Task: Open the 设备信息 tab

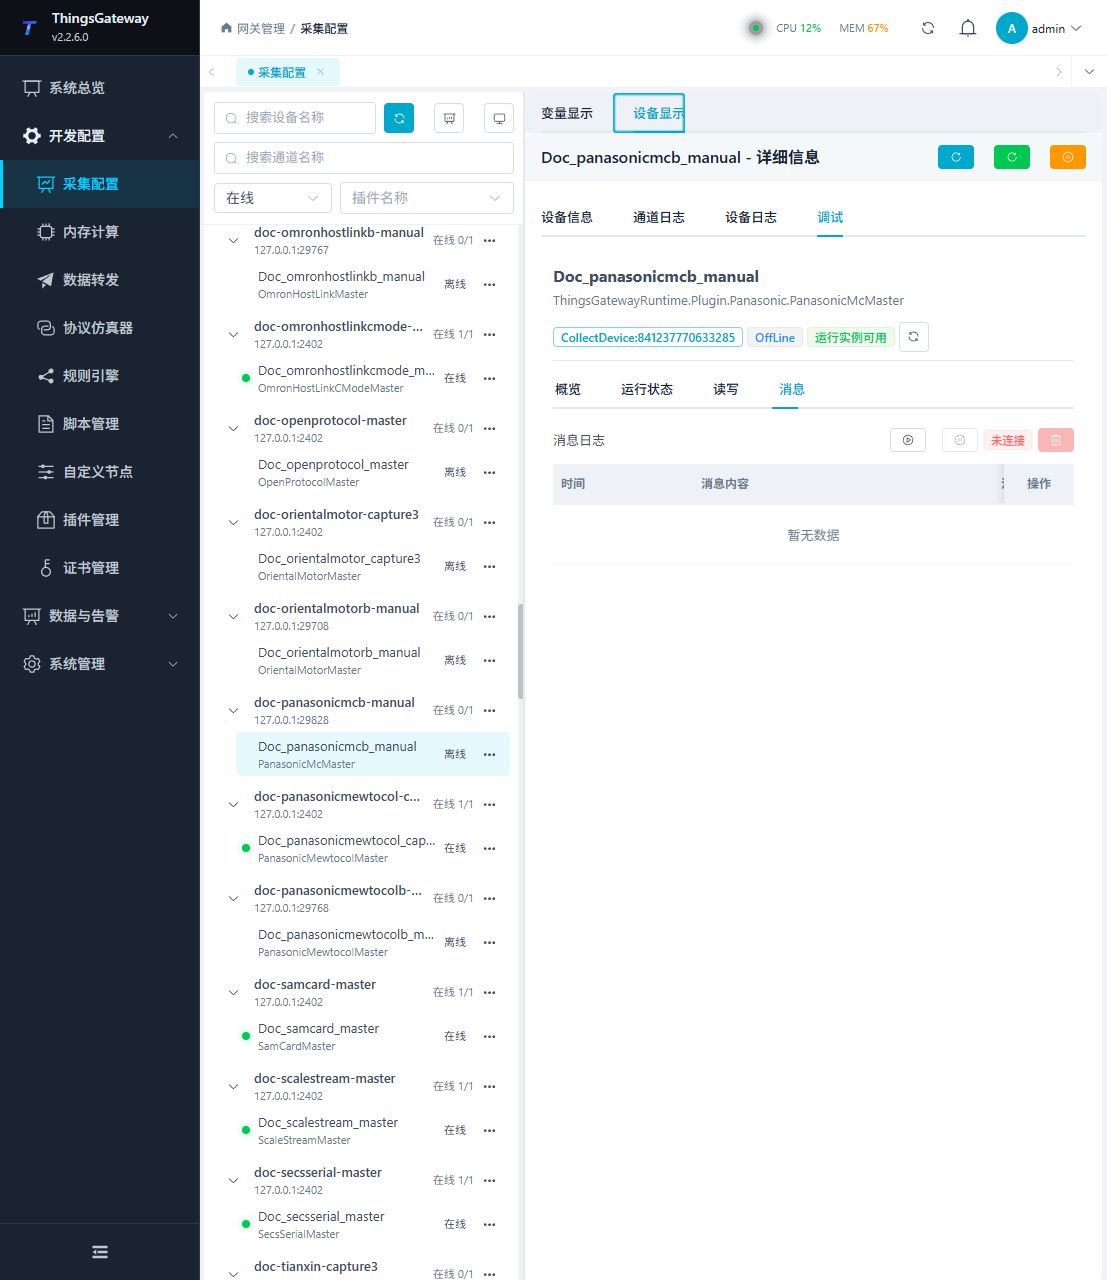Action: [567, 217]
